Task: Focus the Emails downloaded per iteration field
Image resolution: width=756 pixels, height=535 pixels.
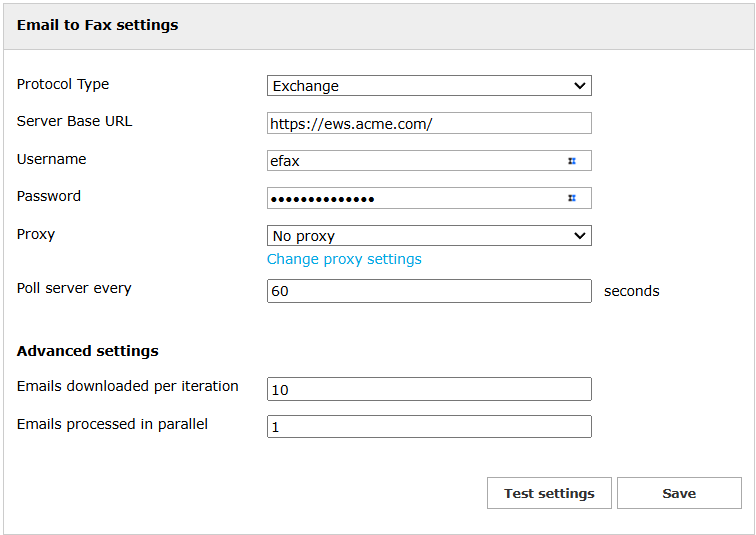Action: click(x=429, y=389)
